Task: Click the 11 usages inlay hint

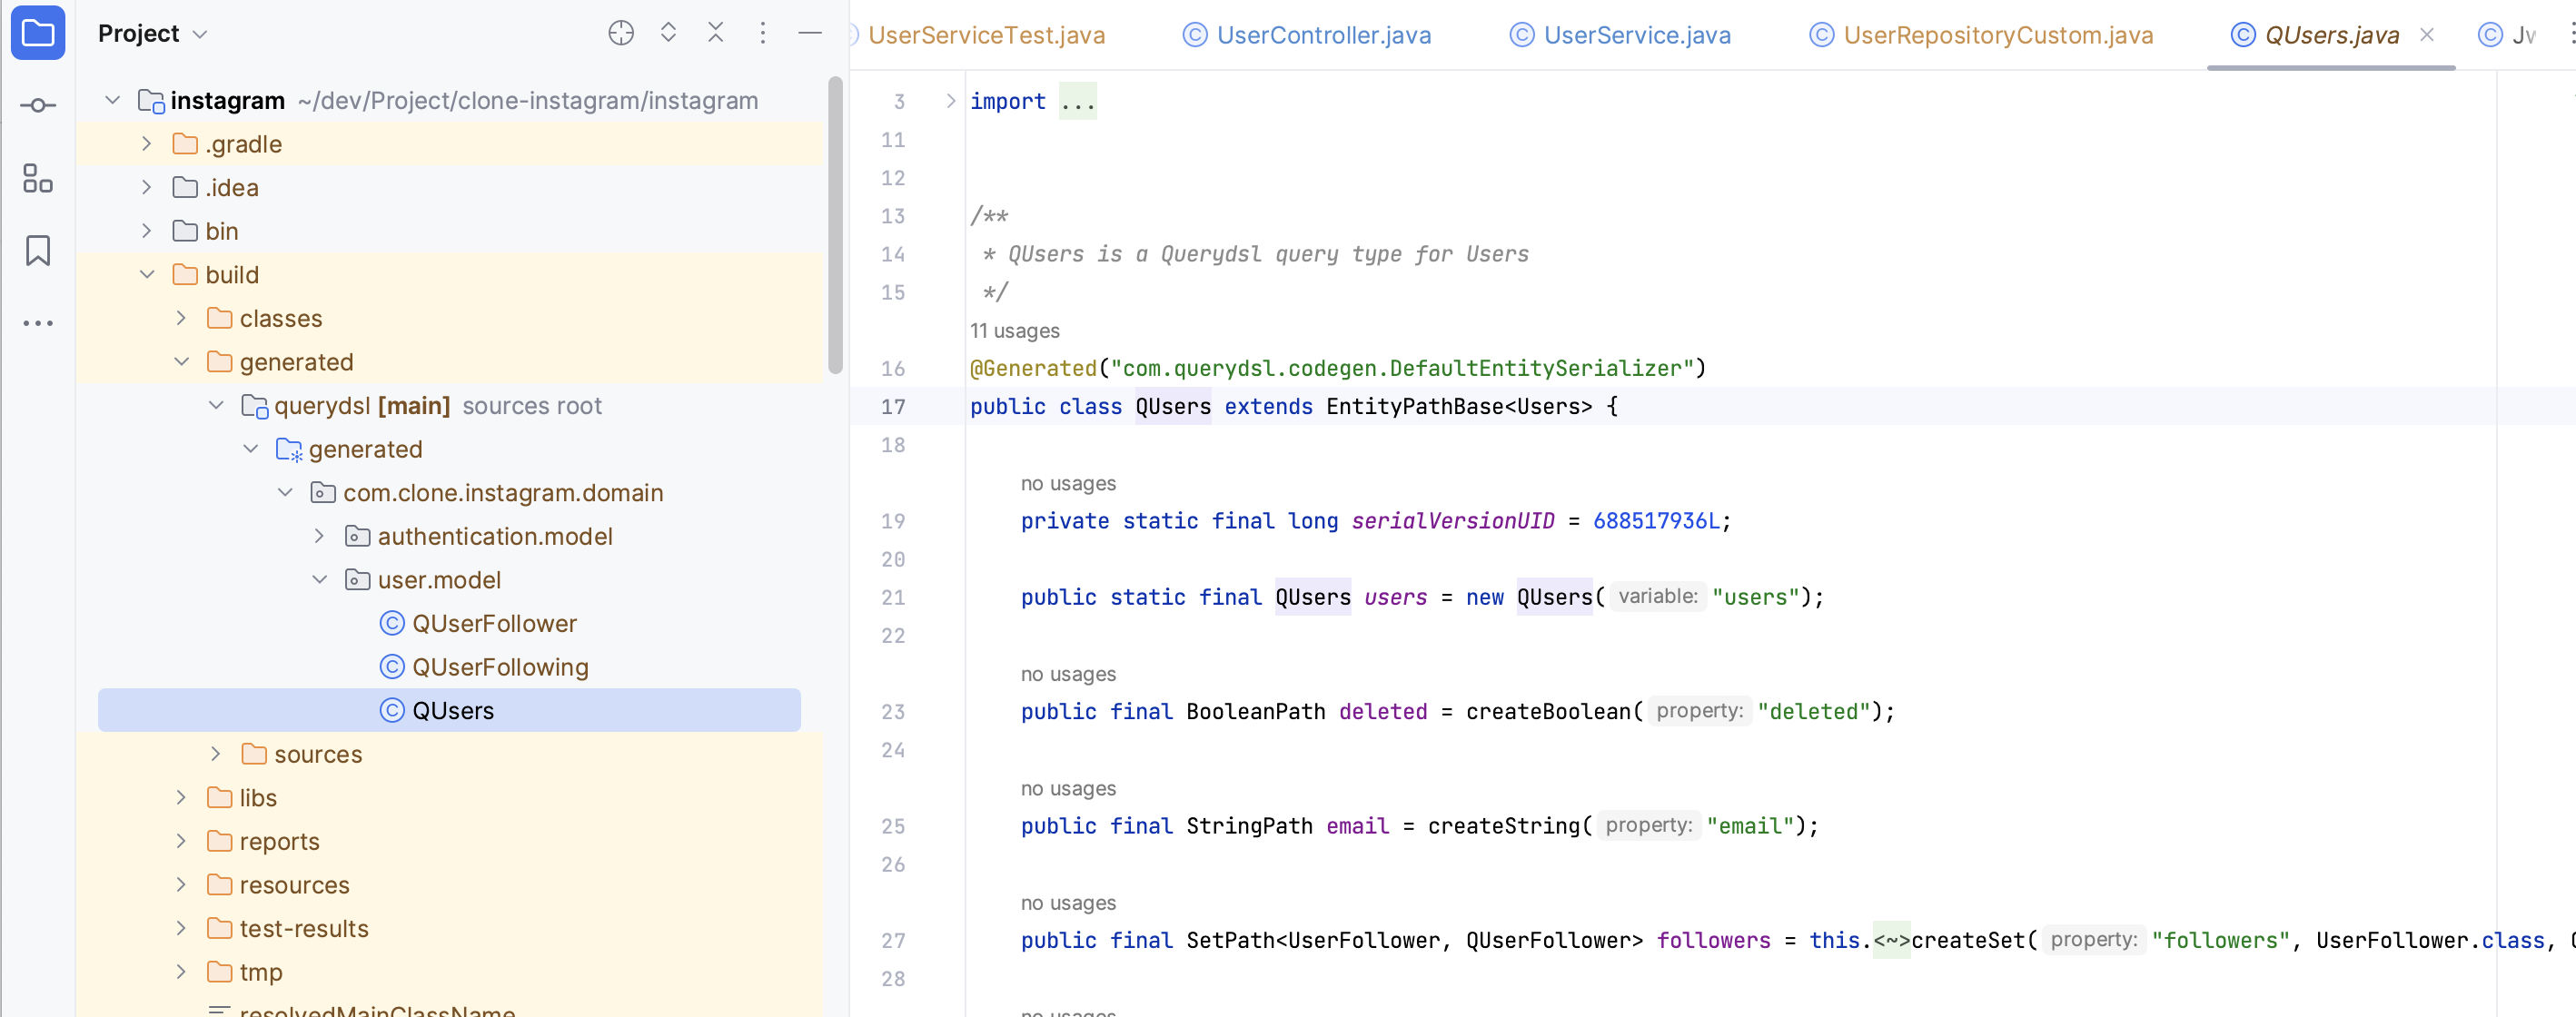Action: coord(1014,330)
